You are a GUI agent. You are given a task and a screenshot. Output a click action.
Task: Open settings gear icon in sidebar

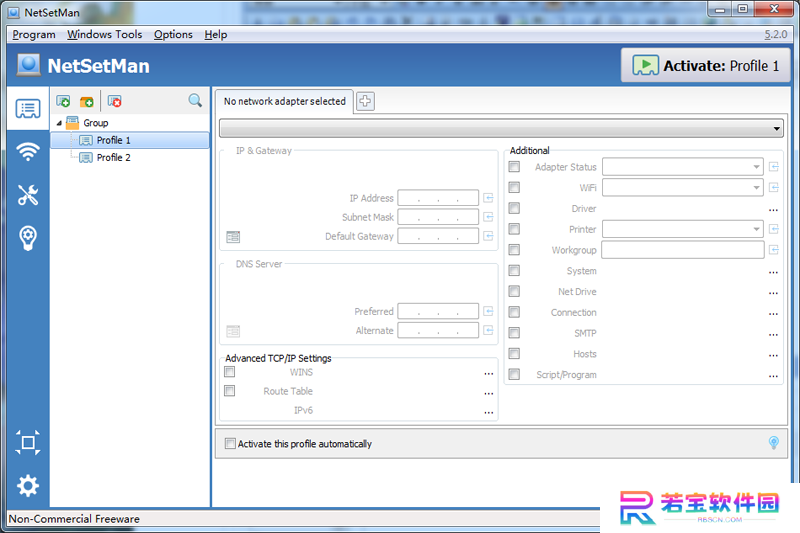coord(28,486)
